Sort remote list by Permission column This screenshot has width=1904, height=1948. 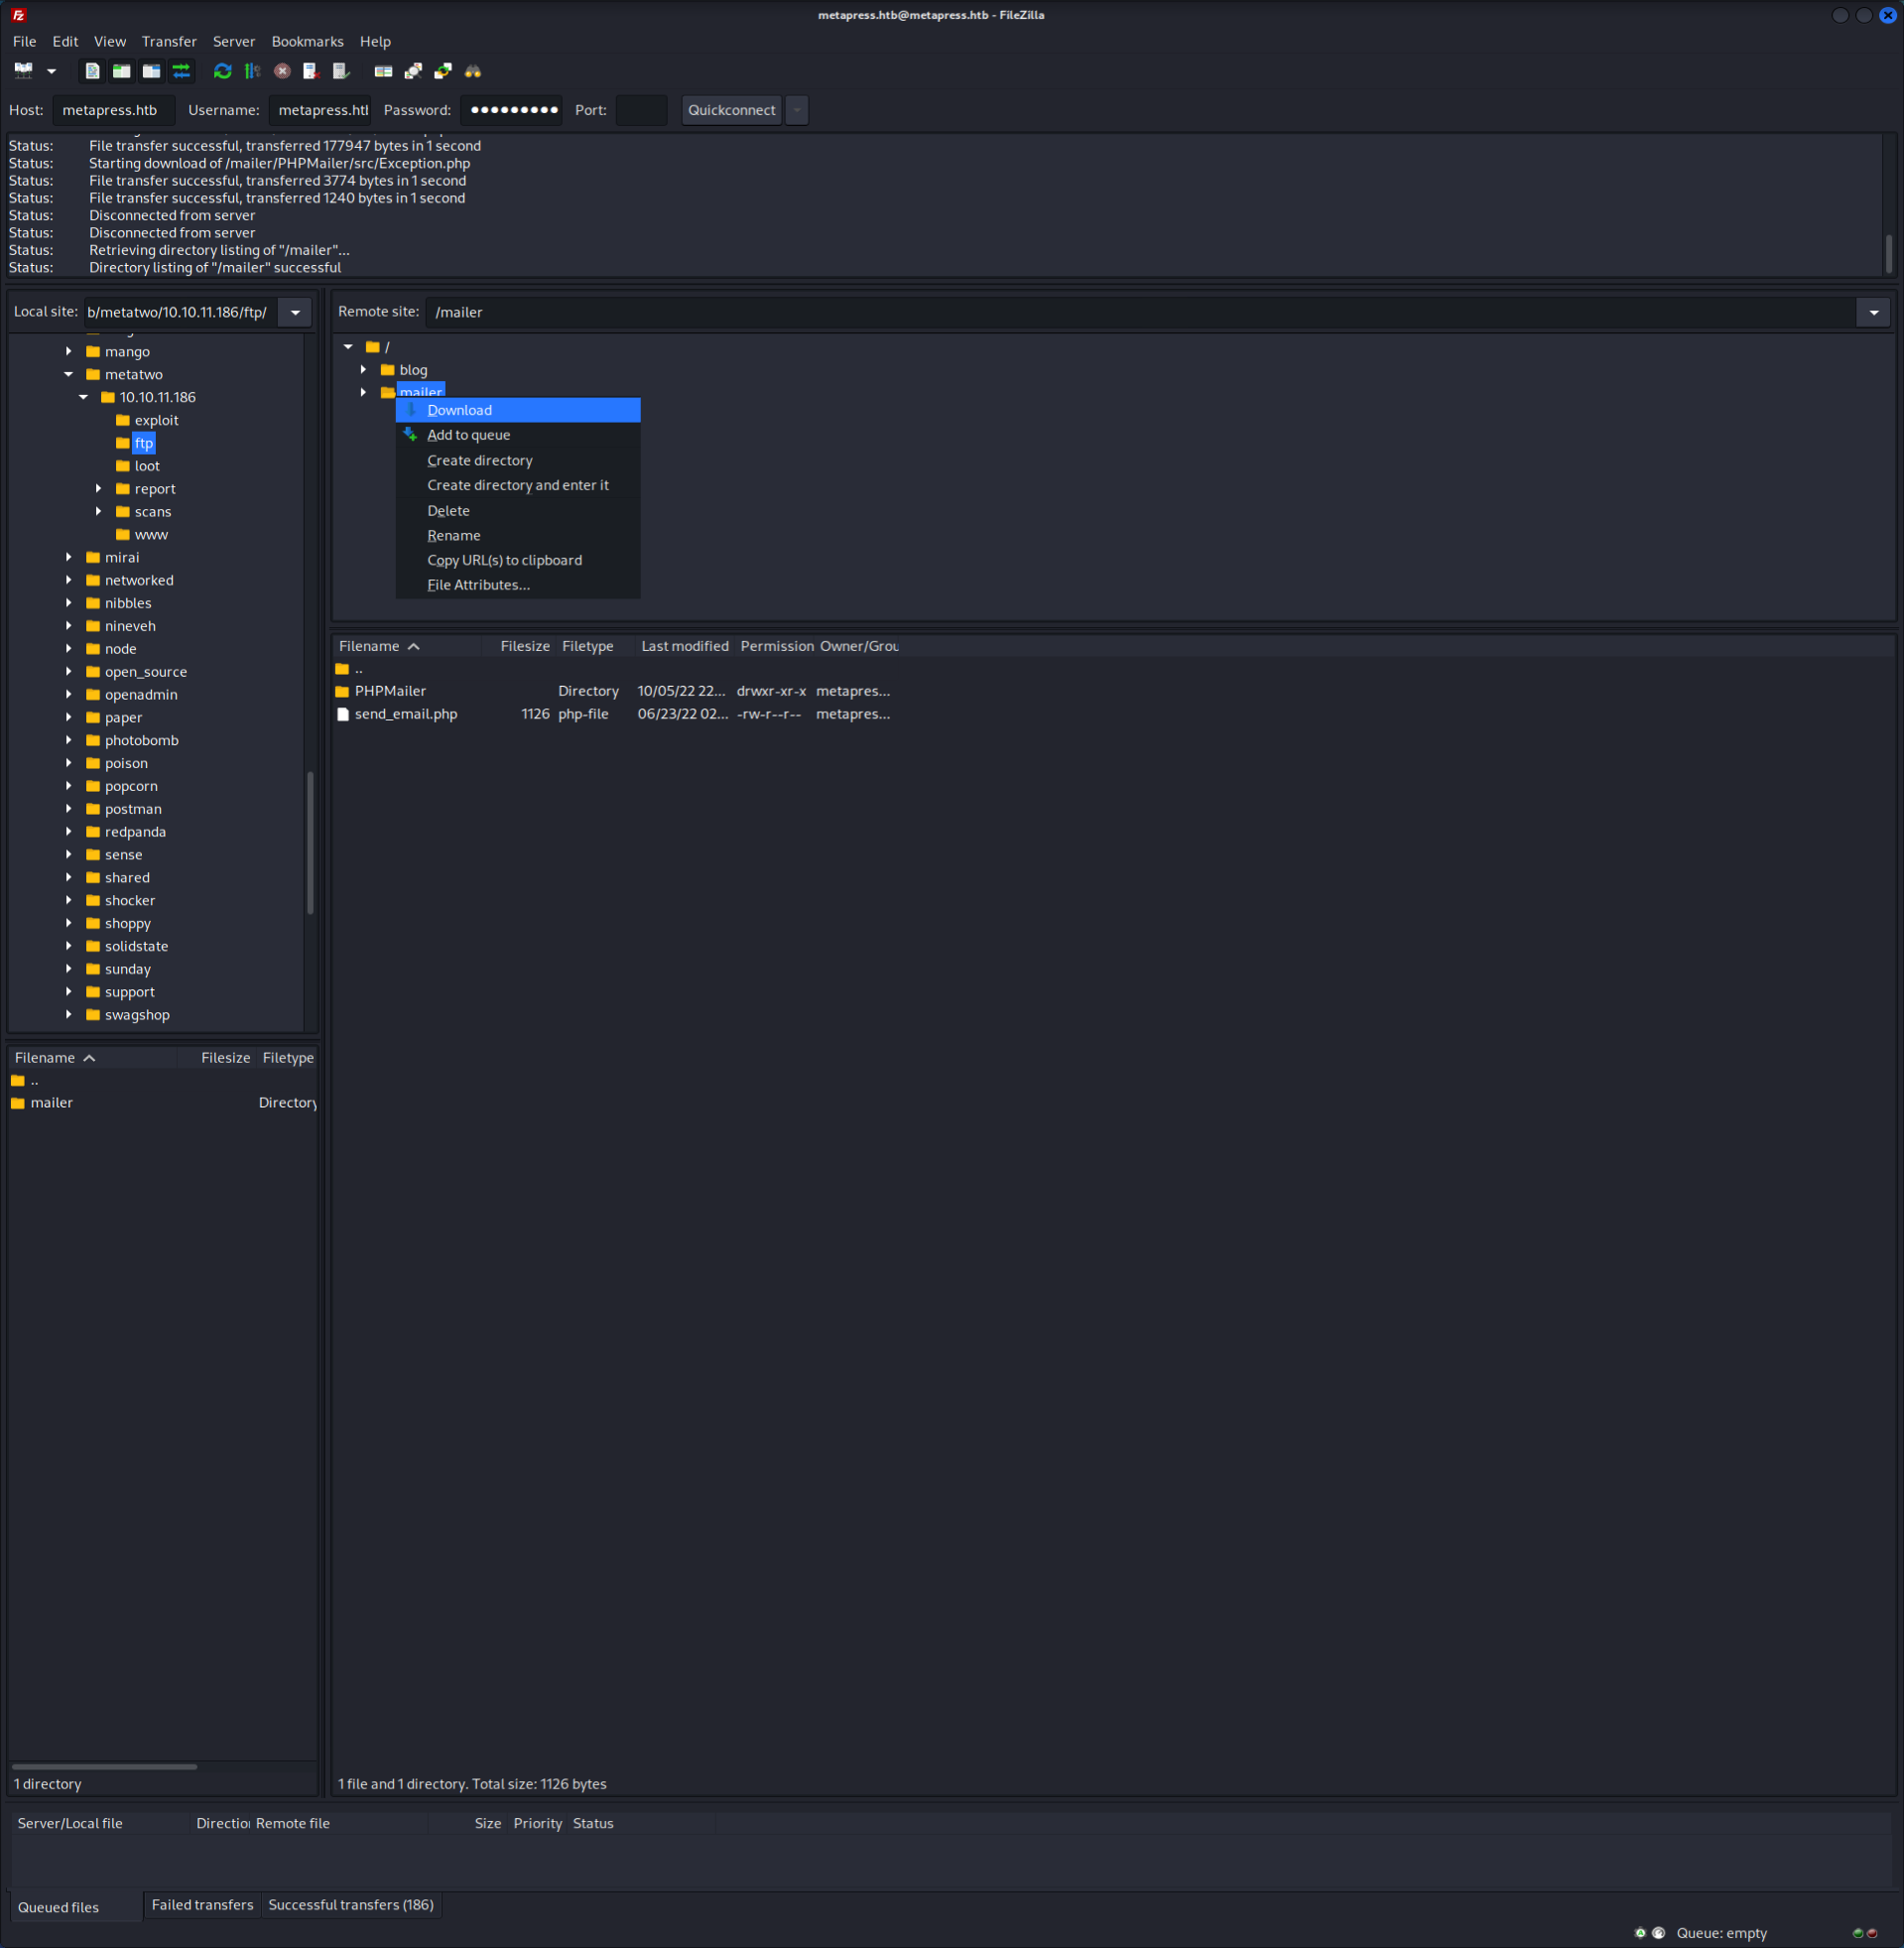click(777, 646)
